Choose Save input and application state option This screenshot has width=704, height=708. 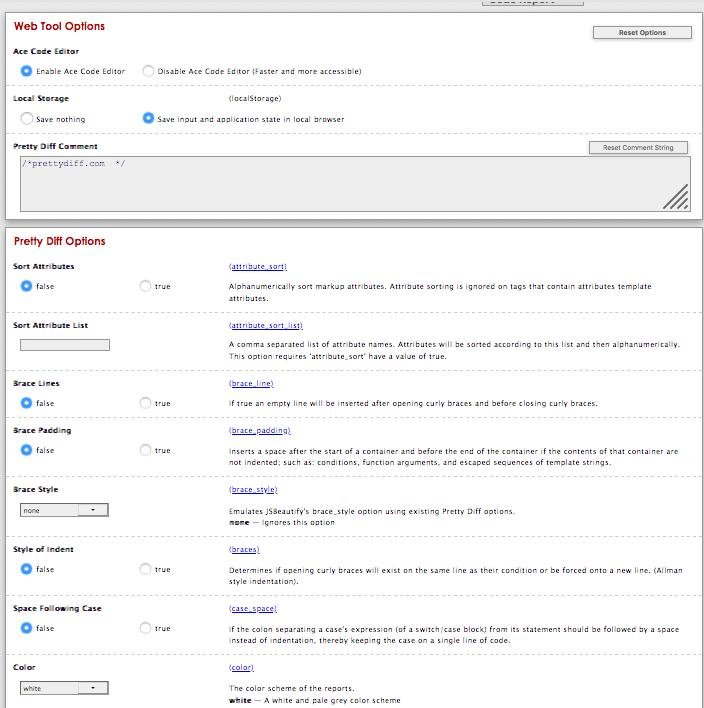coord(148,118)
